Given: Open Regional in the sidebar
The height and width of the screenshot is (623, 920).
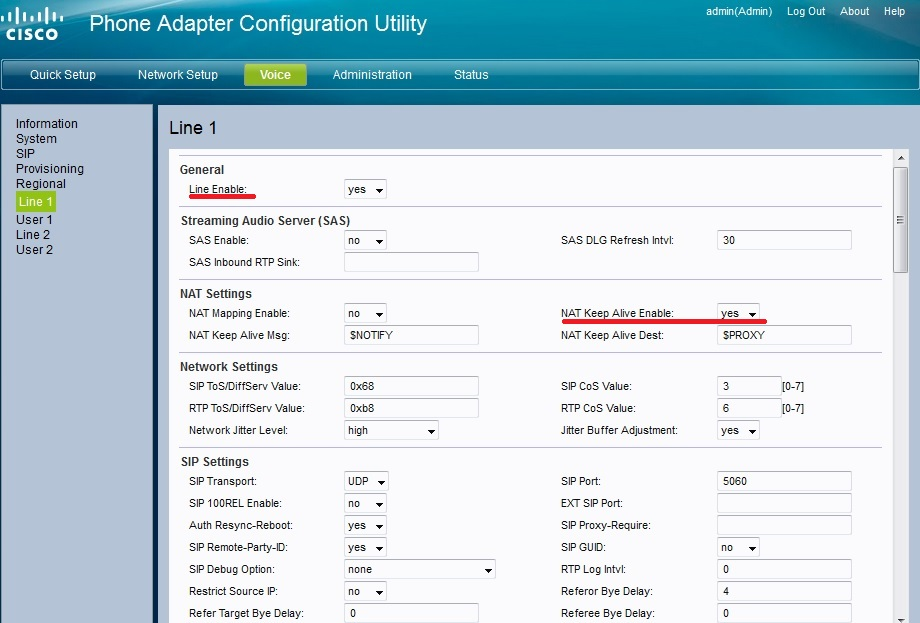Looking at the screenshot, I should pos(40,184).
